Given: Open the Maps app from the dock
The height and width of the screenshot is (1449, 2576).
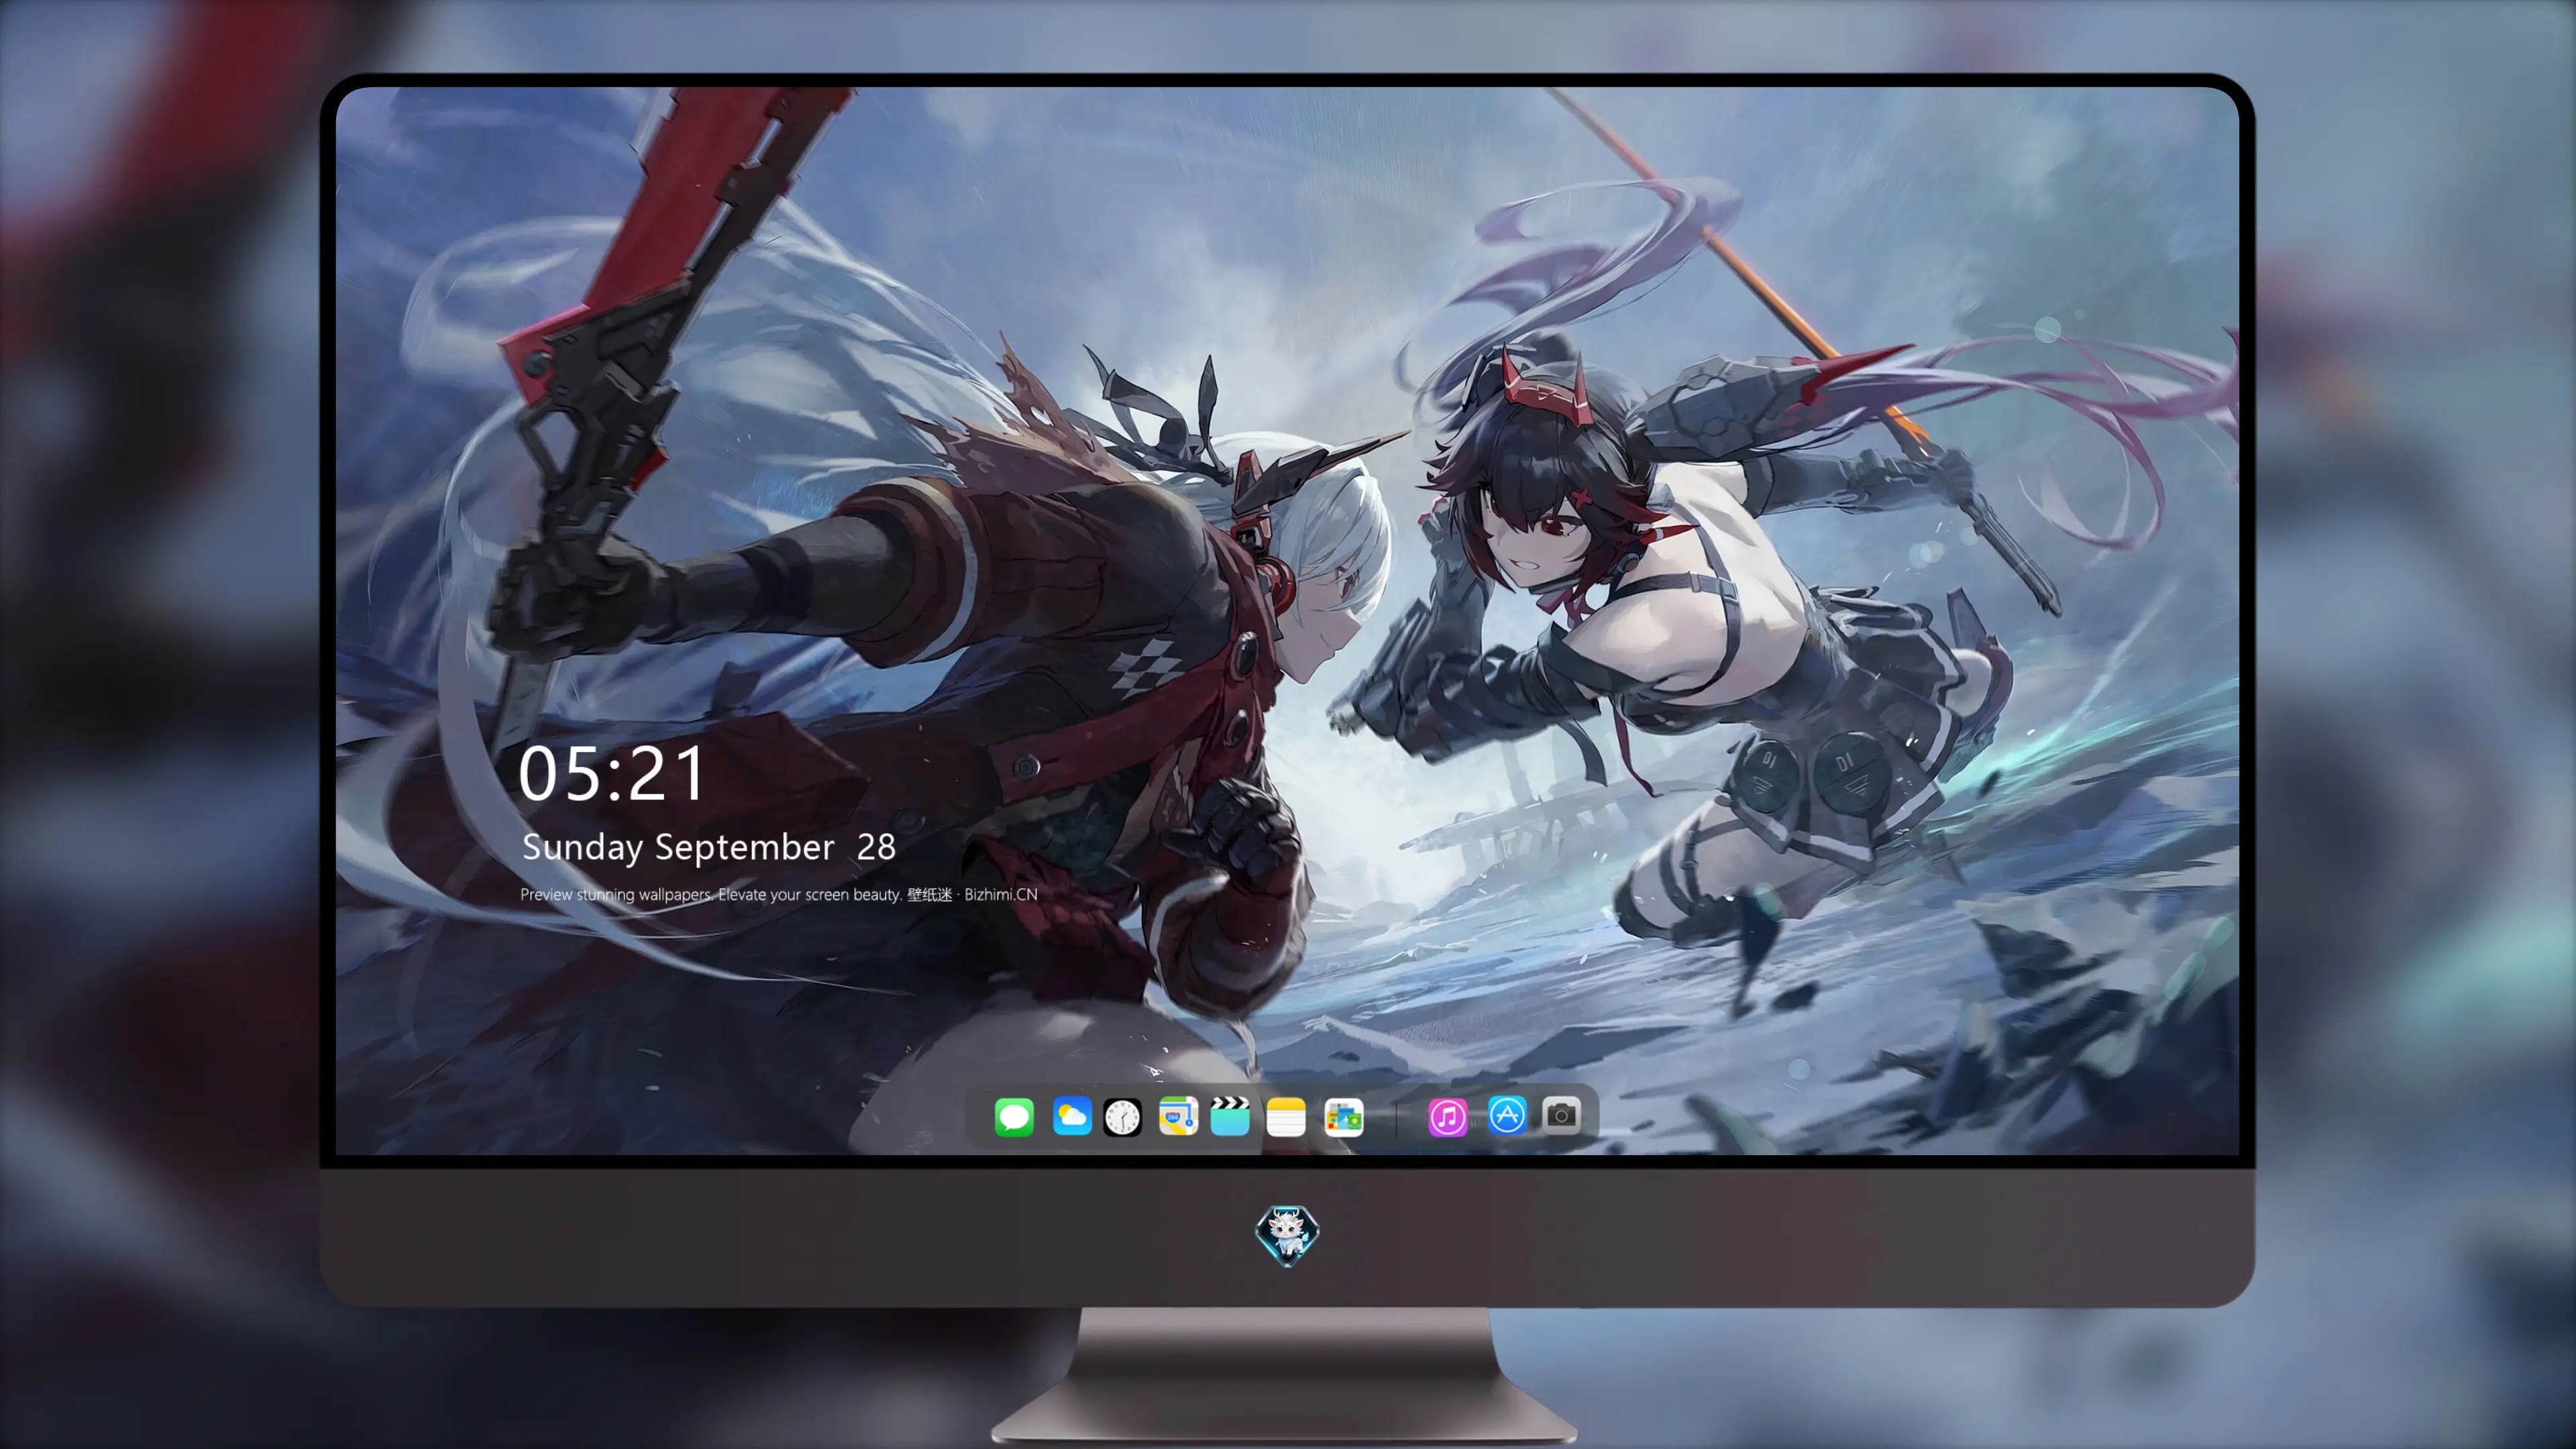Looking at the screenshot, I should point(1178,1116).
